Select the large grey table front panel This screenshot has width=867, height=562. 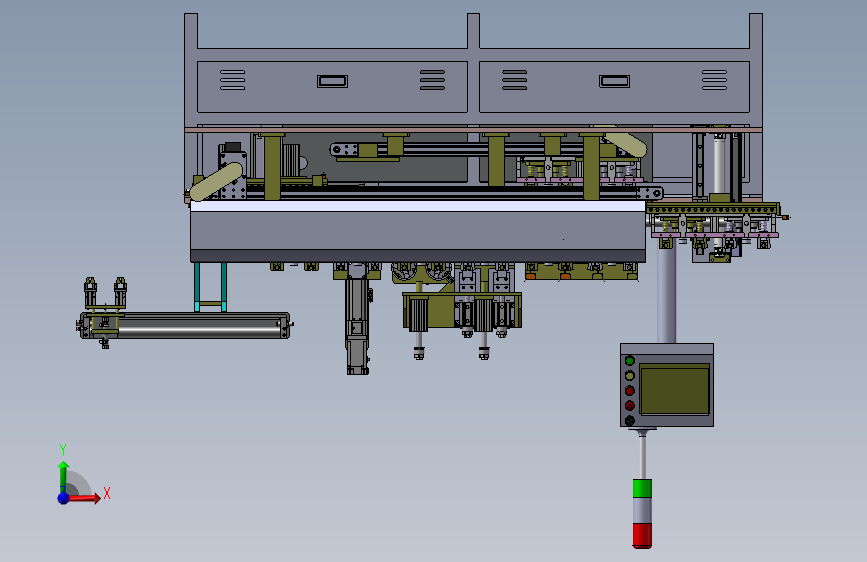418,231
